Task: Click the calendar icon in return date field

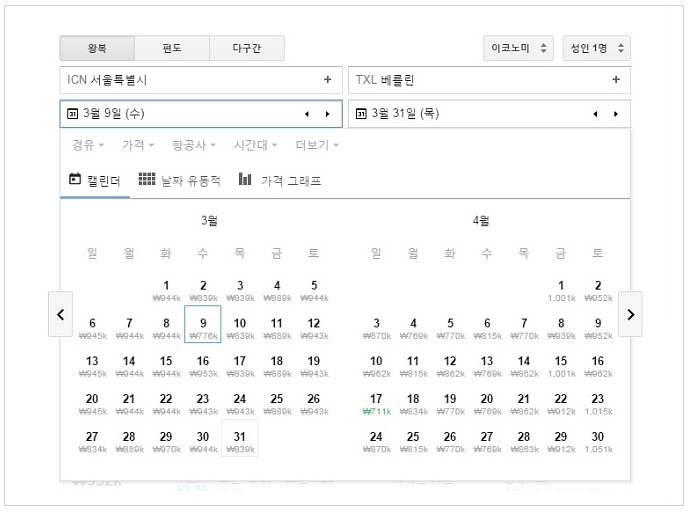Action: pos(361,114)
